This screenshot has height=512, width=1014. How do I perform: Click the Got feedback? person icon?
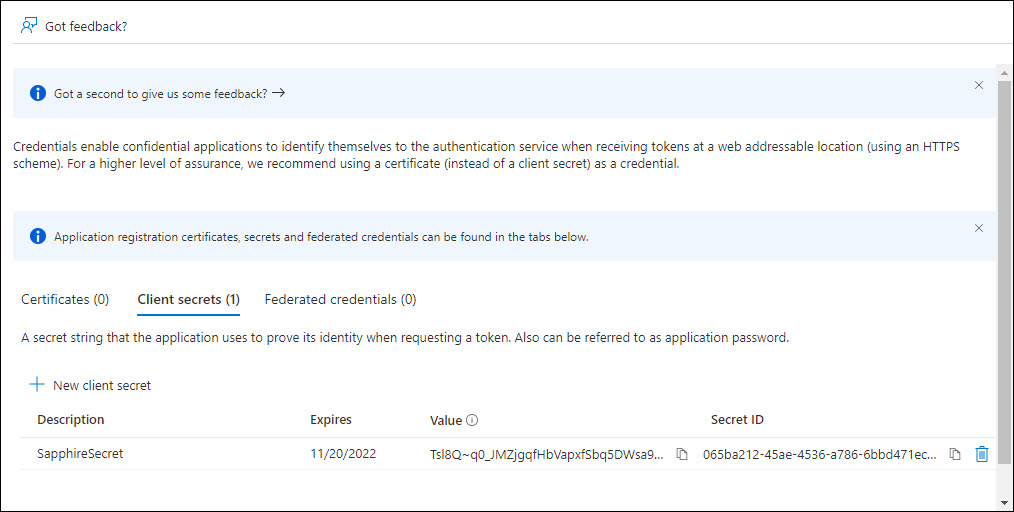[28, 26]
